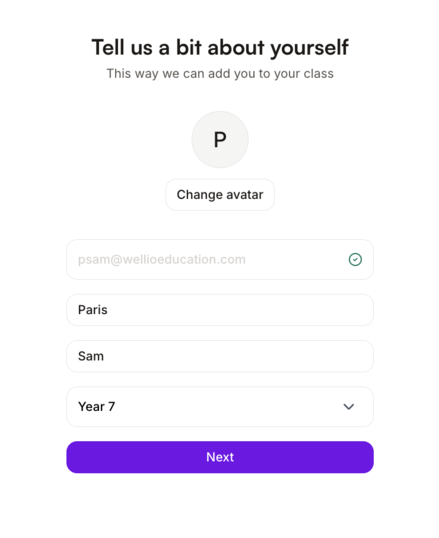The width and height of the screenshot is (439, 538).
Task: Click the letter P inside the avatar
Action: 220,140
